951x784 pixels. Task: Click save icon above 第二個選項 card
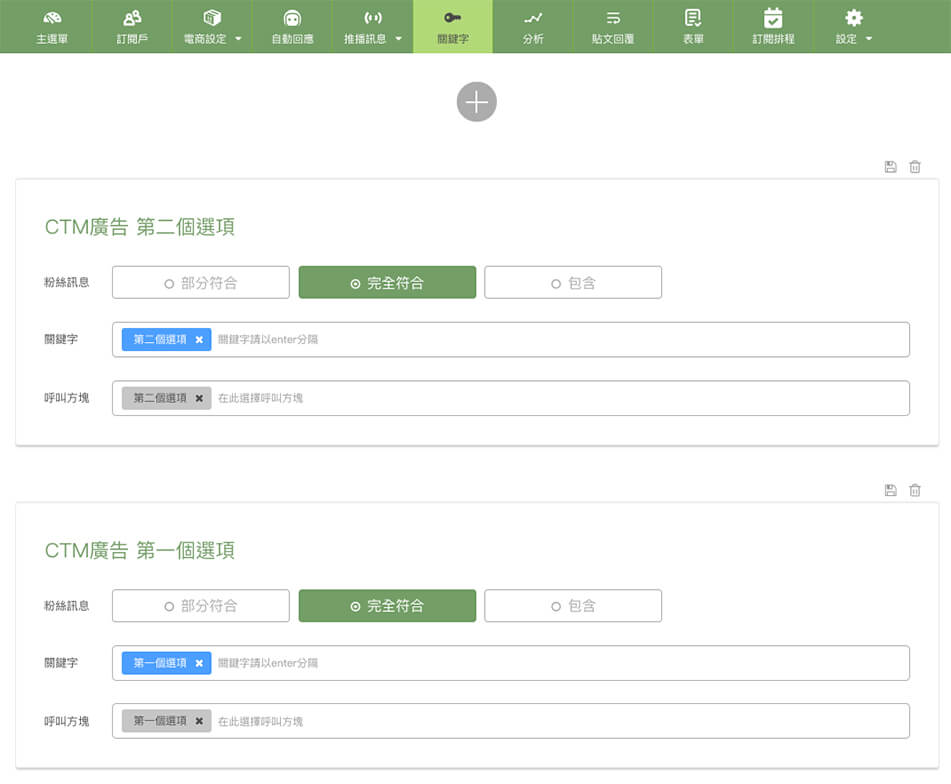[890, 167]
